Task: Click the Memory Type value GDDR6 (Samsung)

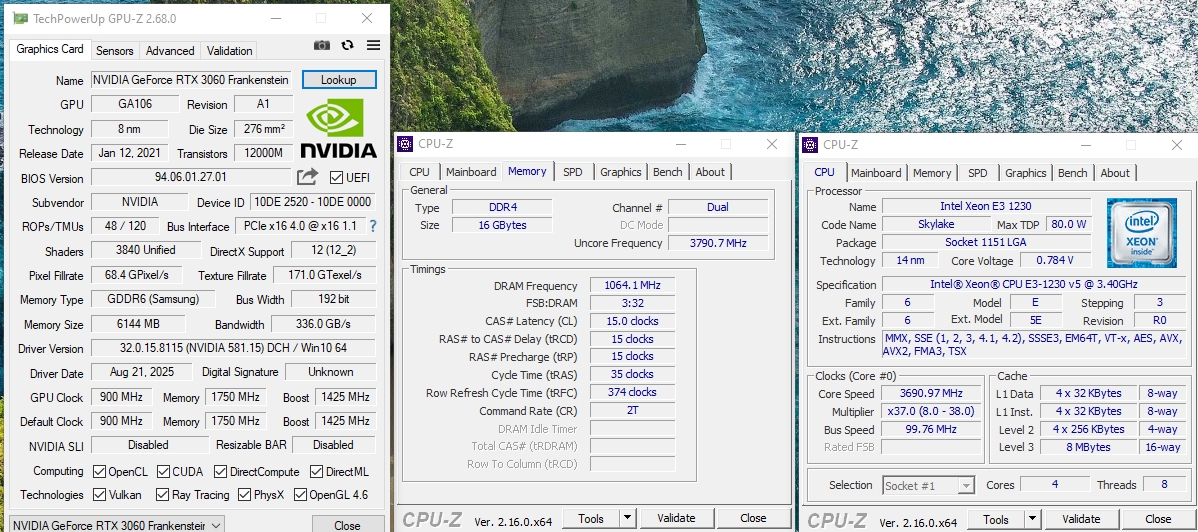Action: pyautogui.click(x=153, y=299)
